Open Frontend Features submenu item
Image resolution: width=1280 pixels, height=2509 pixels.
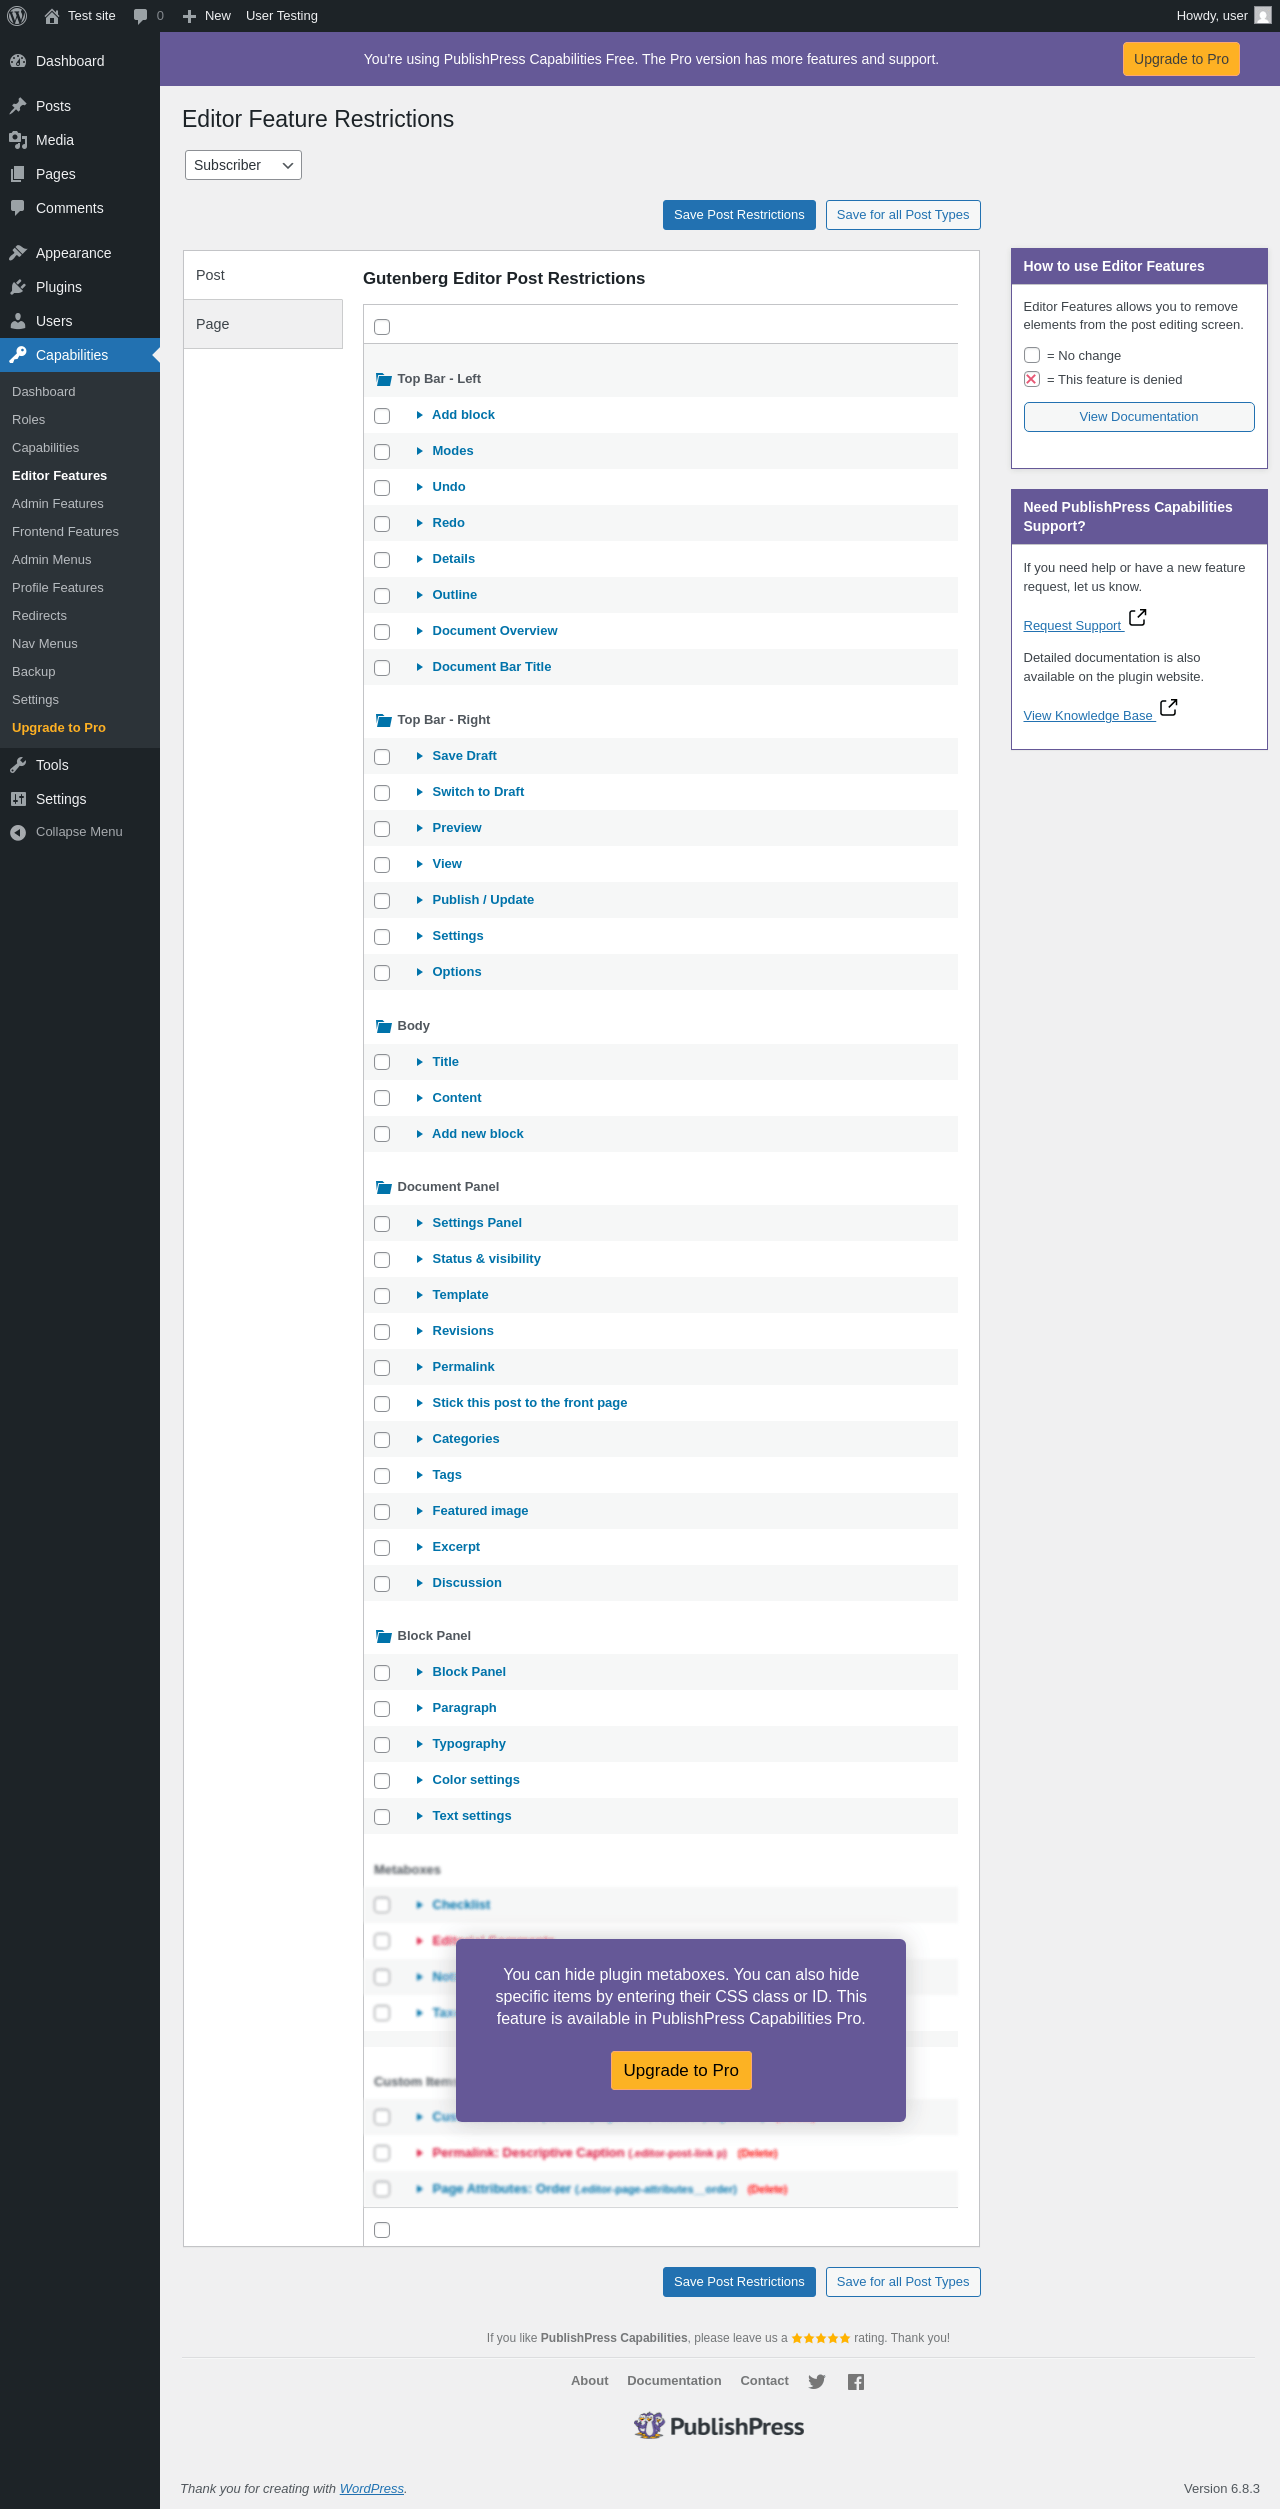[x=80, y=532]
